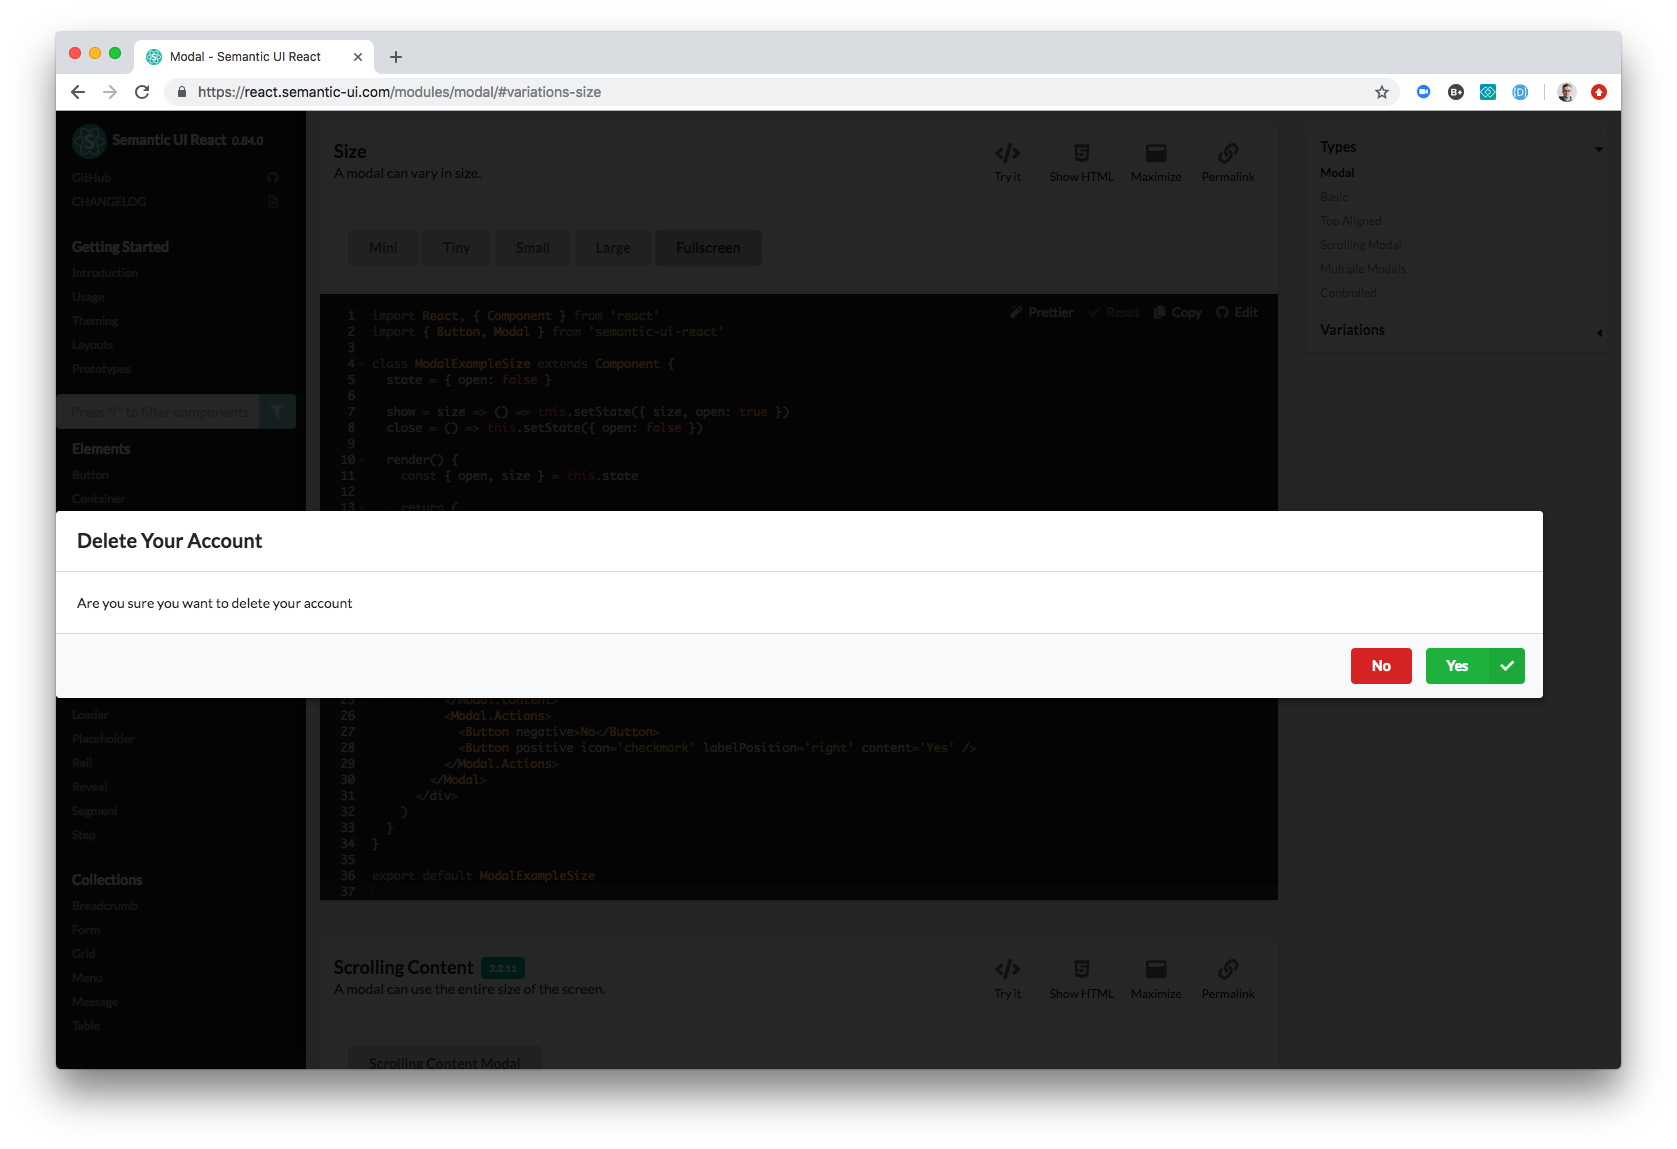Select the Mini modal size option

tap(383, 247)
